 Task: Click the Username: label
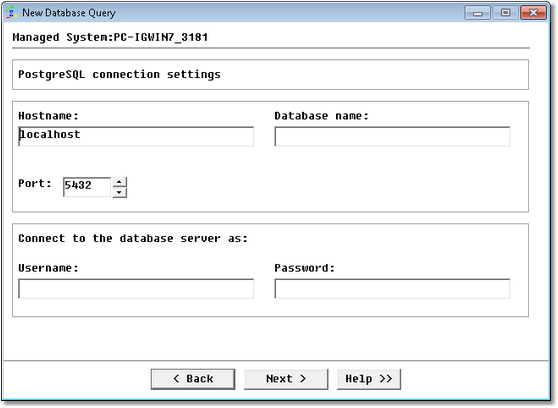tap(48, 268)
